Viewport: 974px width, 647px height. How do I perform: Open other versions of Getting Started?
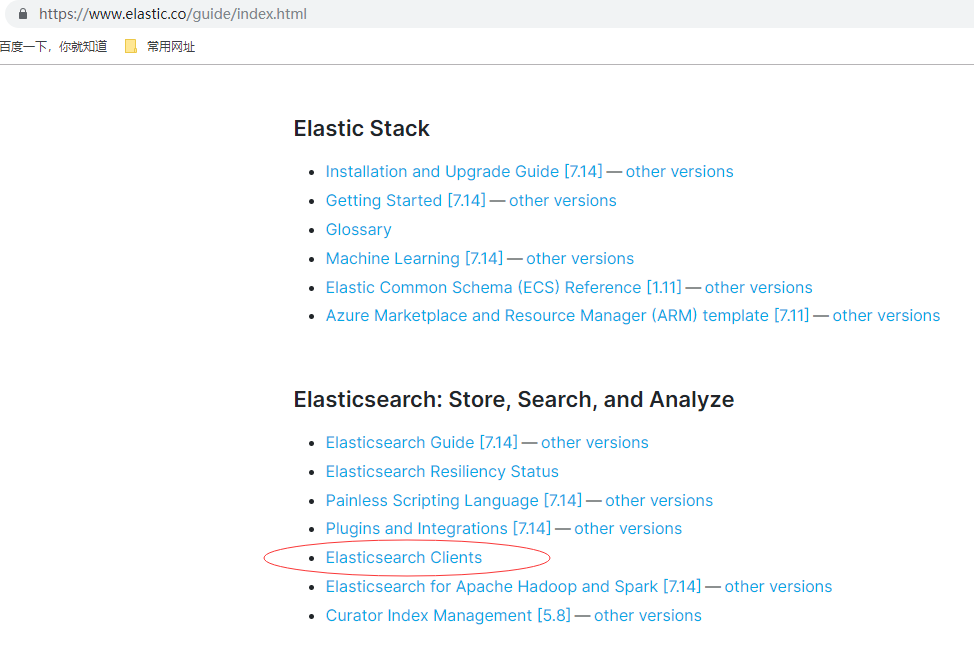563,201
